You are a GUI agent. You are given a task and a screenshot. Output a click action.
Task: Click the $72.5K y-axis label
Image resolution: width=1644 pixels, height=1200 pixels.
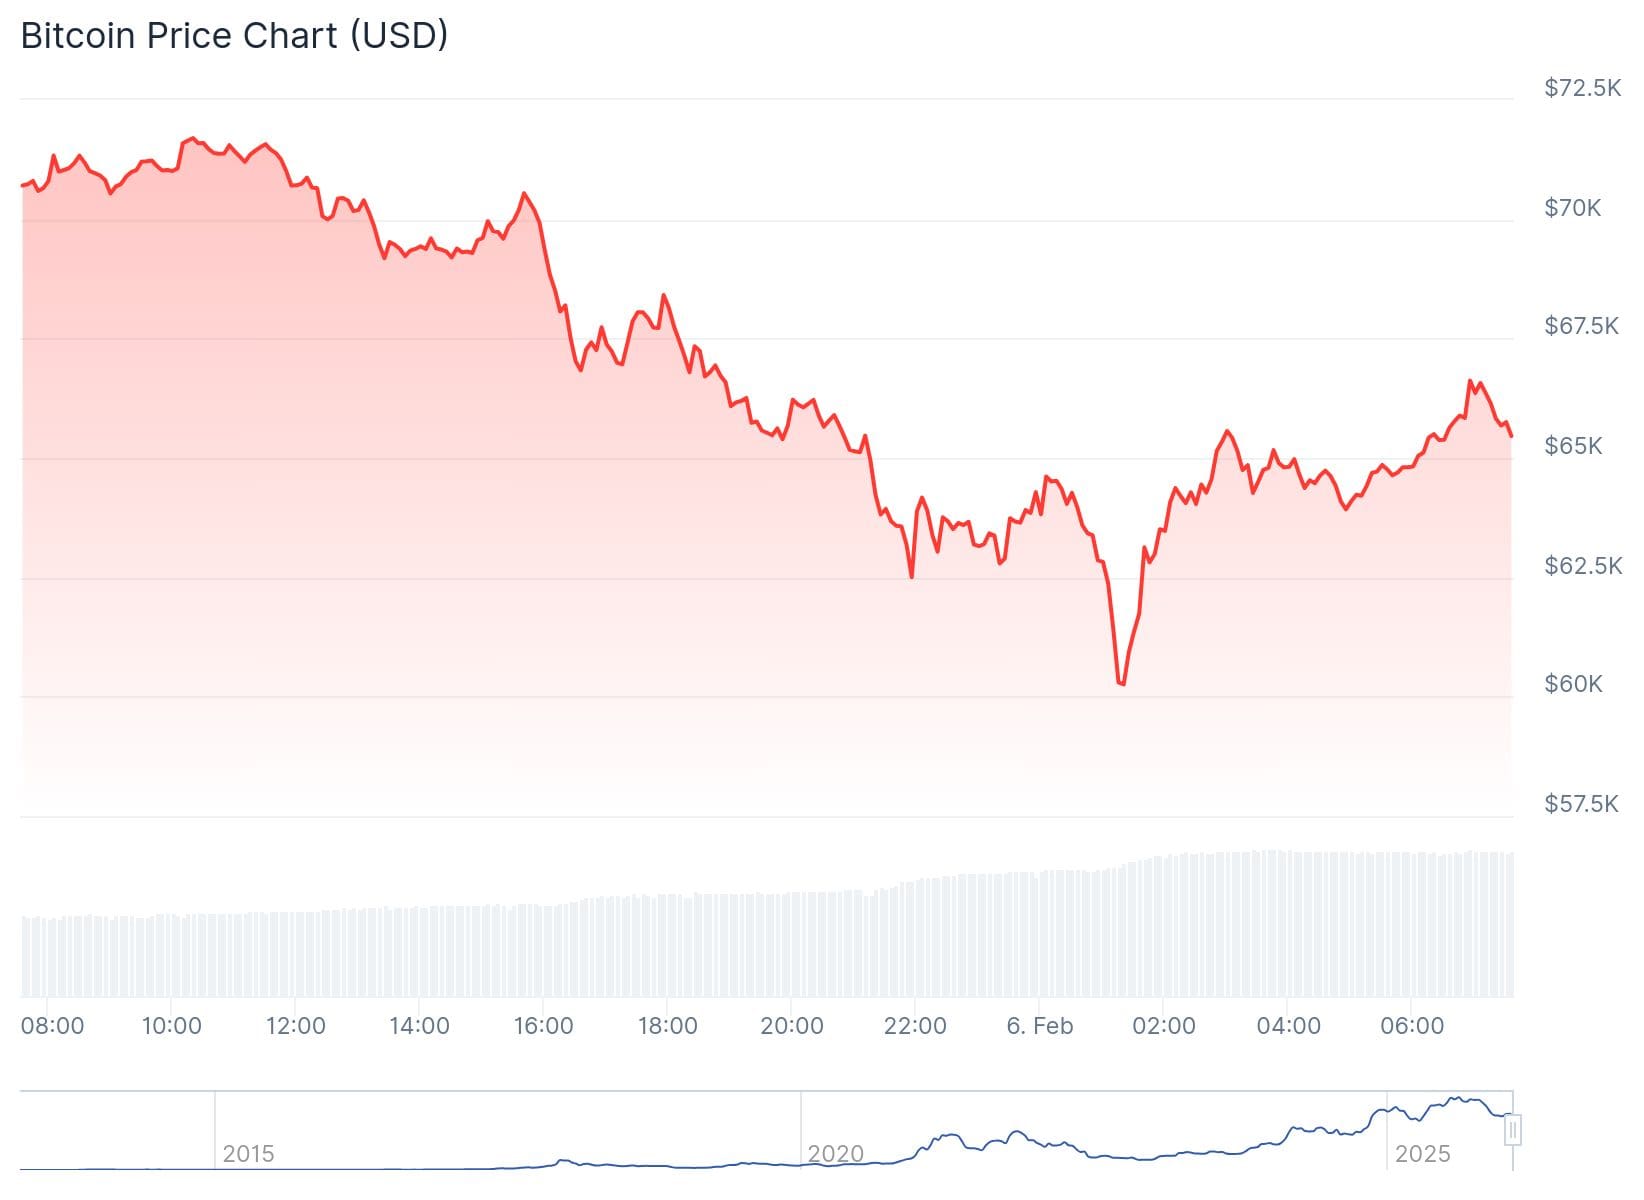pyautogui.click(x=1582, y=88)
